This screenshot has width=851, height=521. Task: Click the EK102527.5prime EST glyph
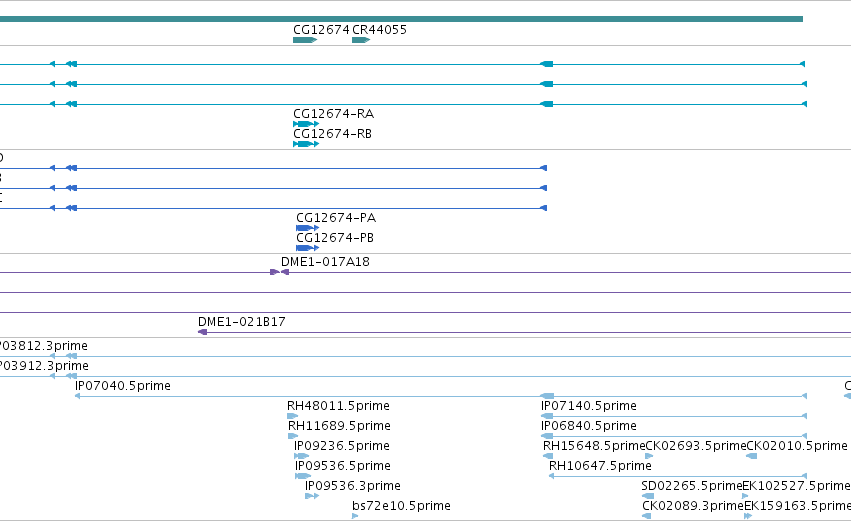[x=745, y=496]
